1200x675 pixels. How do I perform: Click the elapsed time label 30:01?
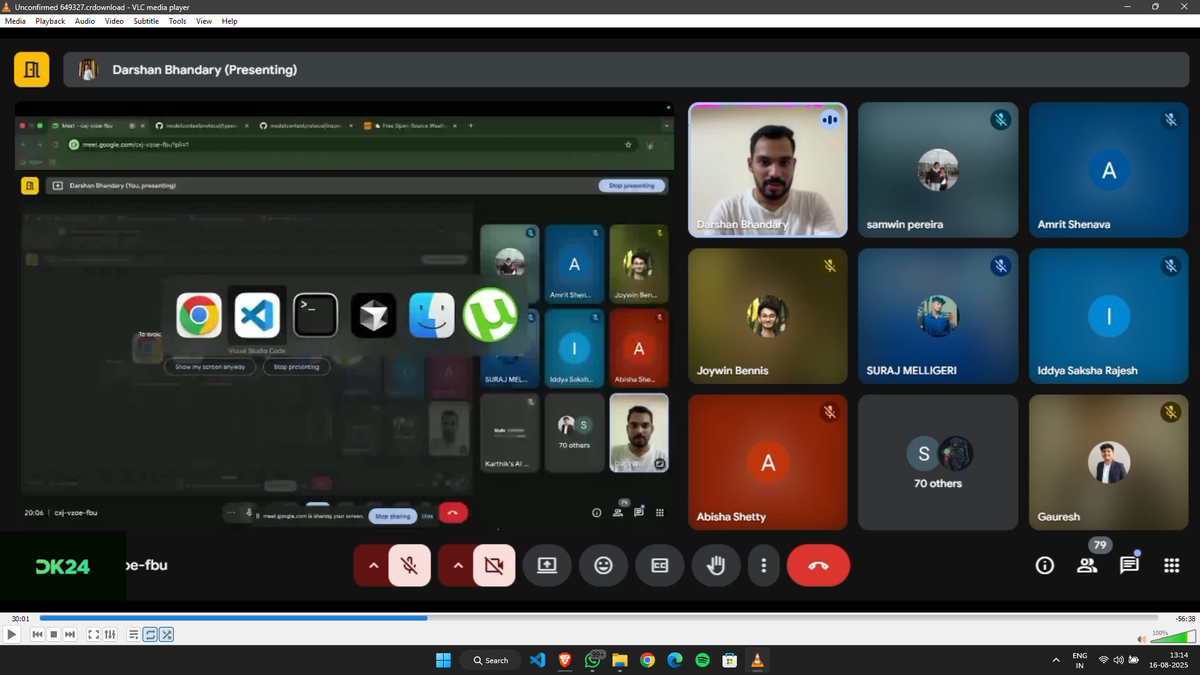19,618
